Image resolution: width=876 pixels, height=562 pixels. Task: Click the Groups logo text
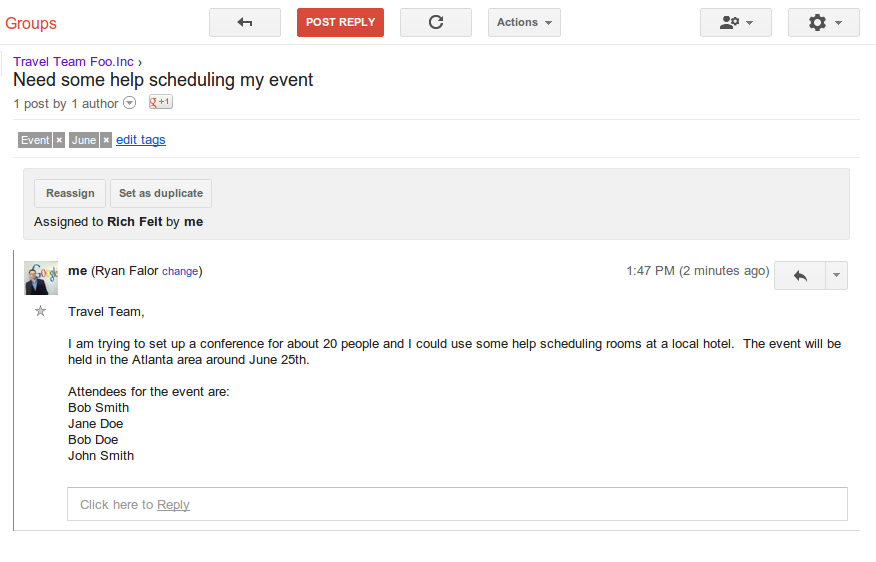pyautogui.click(x=31, y=23)
